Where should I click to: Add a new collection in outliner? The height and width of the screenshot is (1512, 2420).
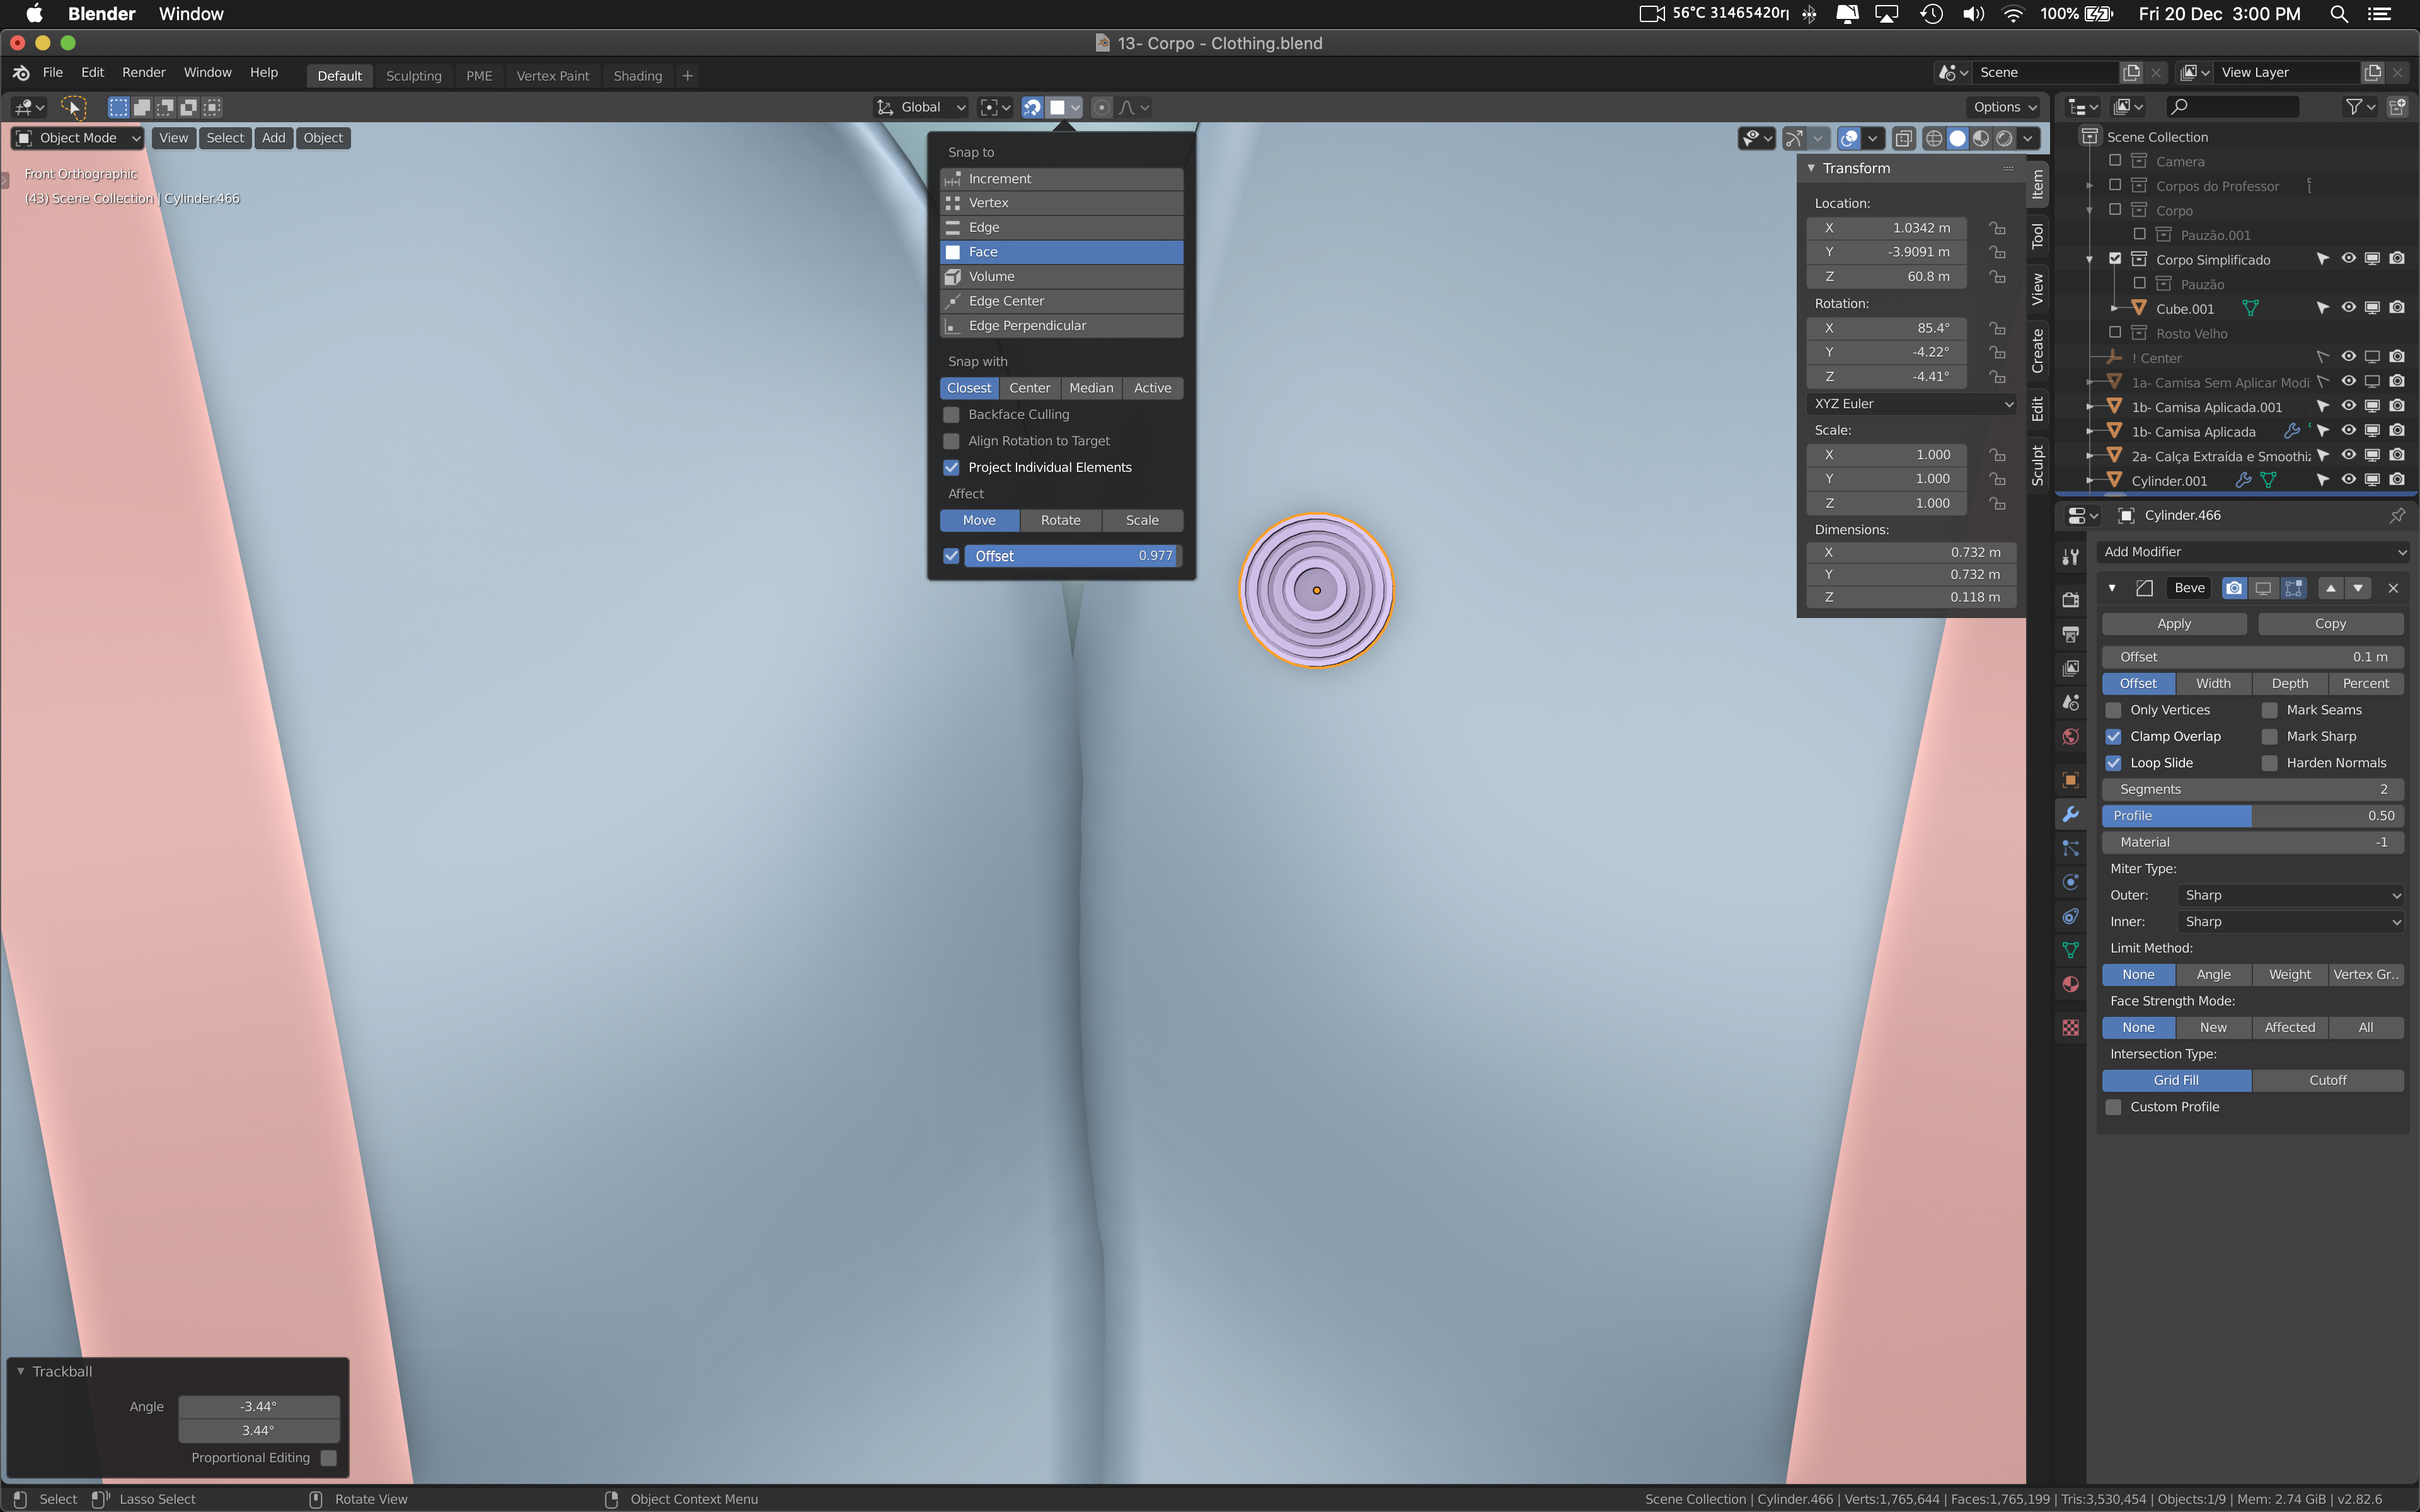coord(2396,107)
